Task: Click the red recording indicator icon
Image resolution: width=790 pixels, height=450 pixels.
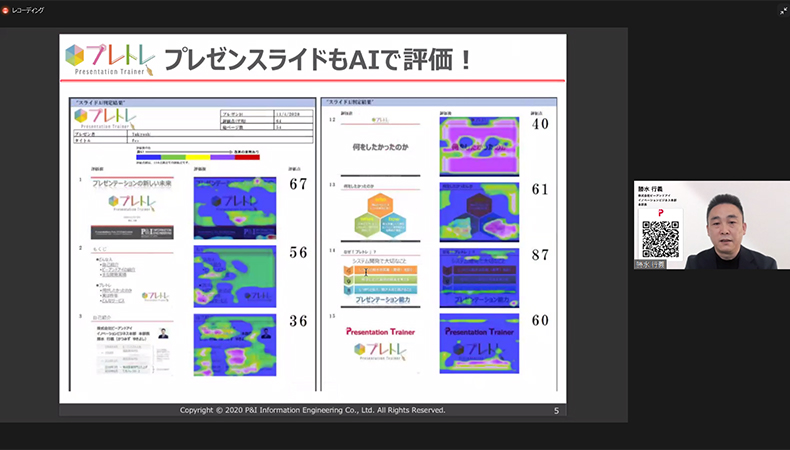Action: (5, 10)
